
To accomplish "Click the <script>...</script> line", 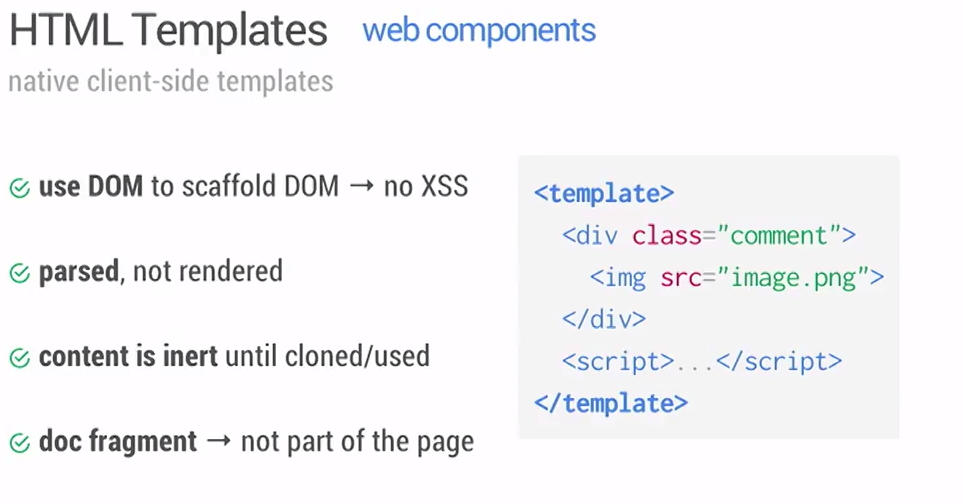I will point(702,362).
